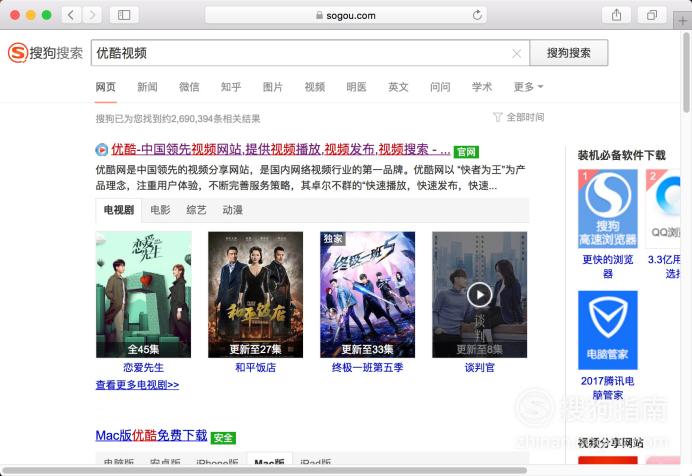Open the 终极一班5 poster
Image resolution: width=692 pixels, height=476 pixels.
click(368, 294)
